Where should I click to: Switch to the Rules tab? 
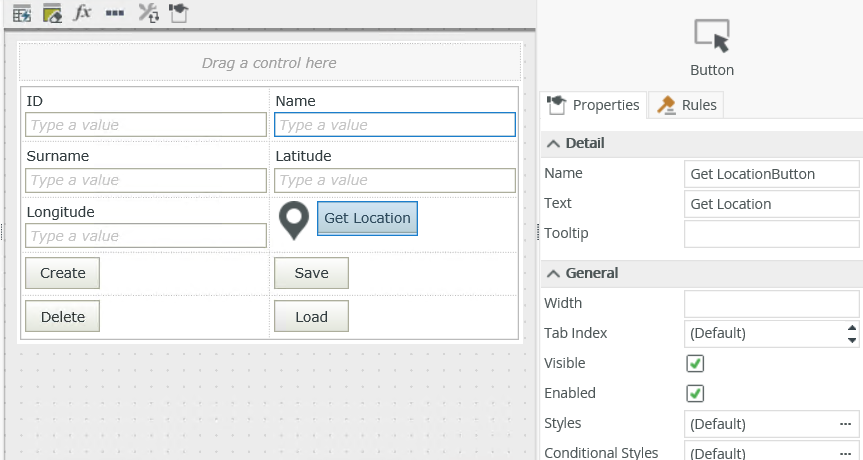coord(686,105)
